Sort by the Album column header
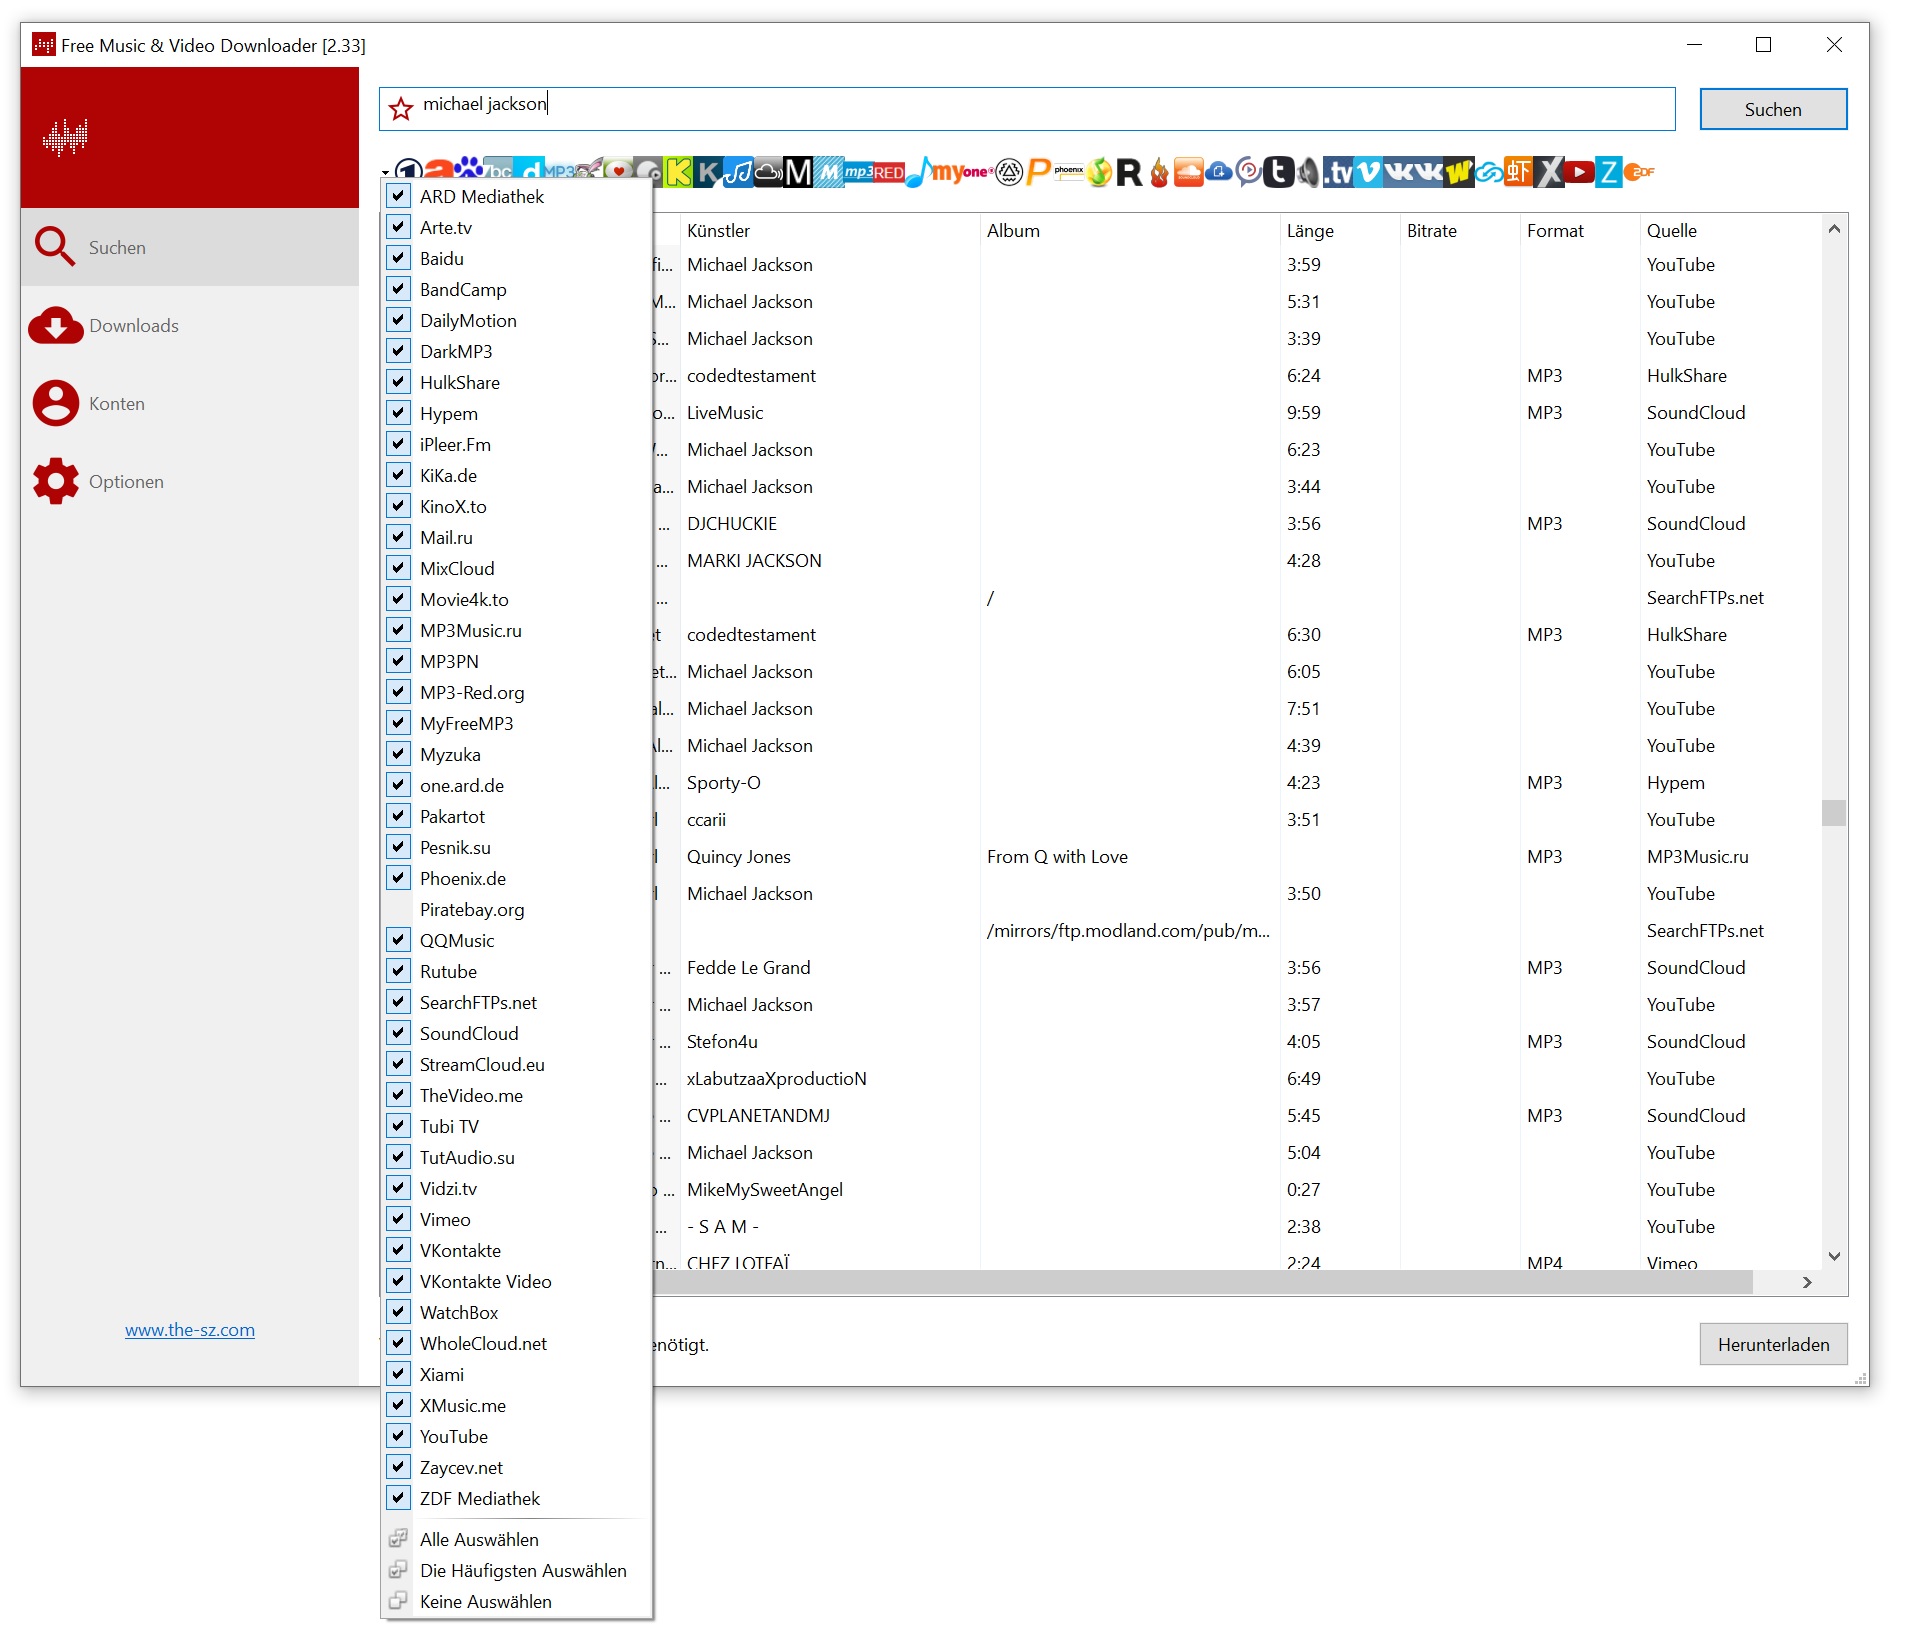The width and height of the screenshot is (1923, 1627). click(1130, 230)
